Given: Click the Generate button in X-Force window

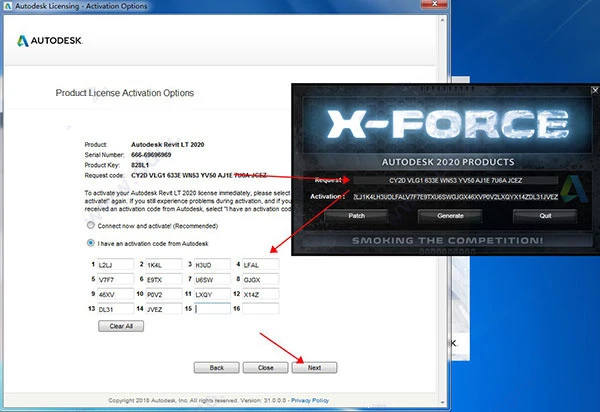Looking at the screenshot, I should 450,216.
